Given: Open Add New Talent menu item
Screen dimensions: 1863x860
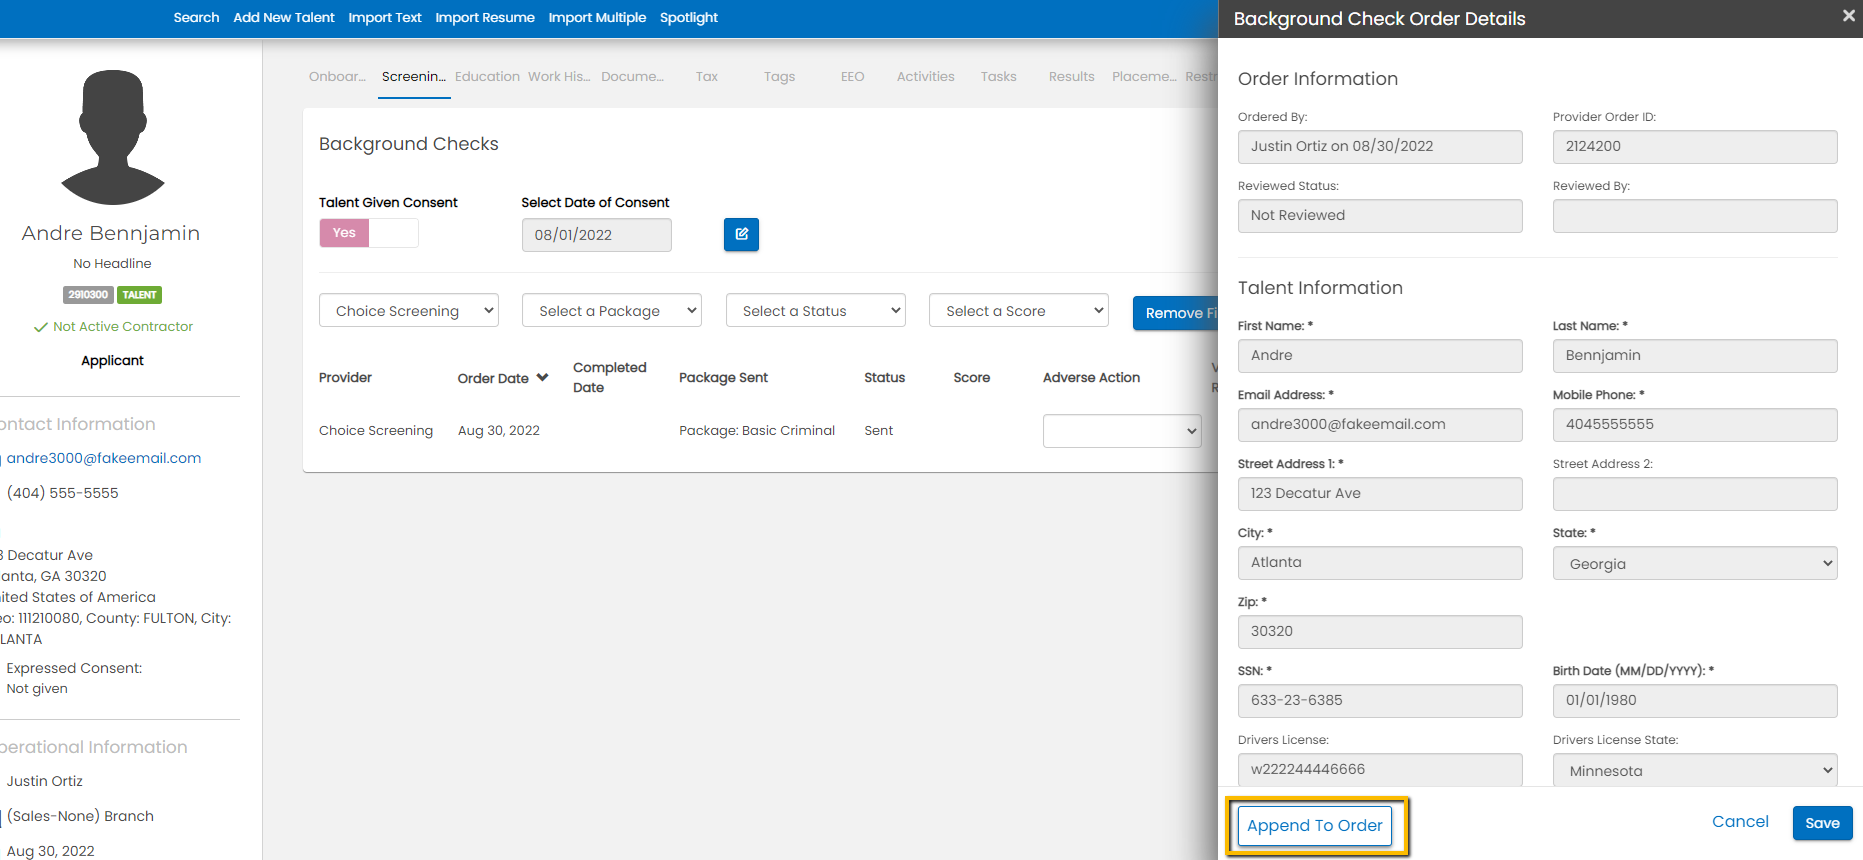Looking at the screenshot, I should coord(284,18).
